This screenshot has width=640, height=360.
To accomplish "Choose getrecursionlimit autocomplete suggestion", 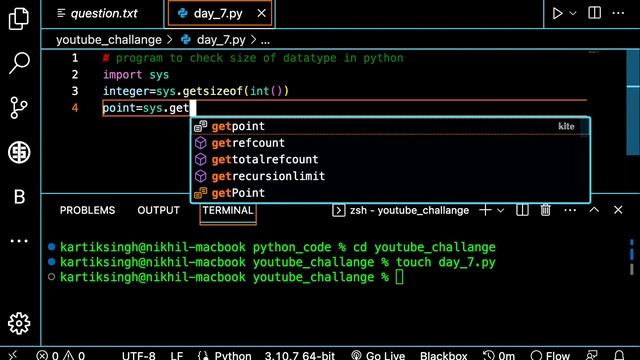I will click(390, 176).
